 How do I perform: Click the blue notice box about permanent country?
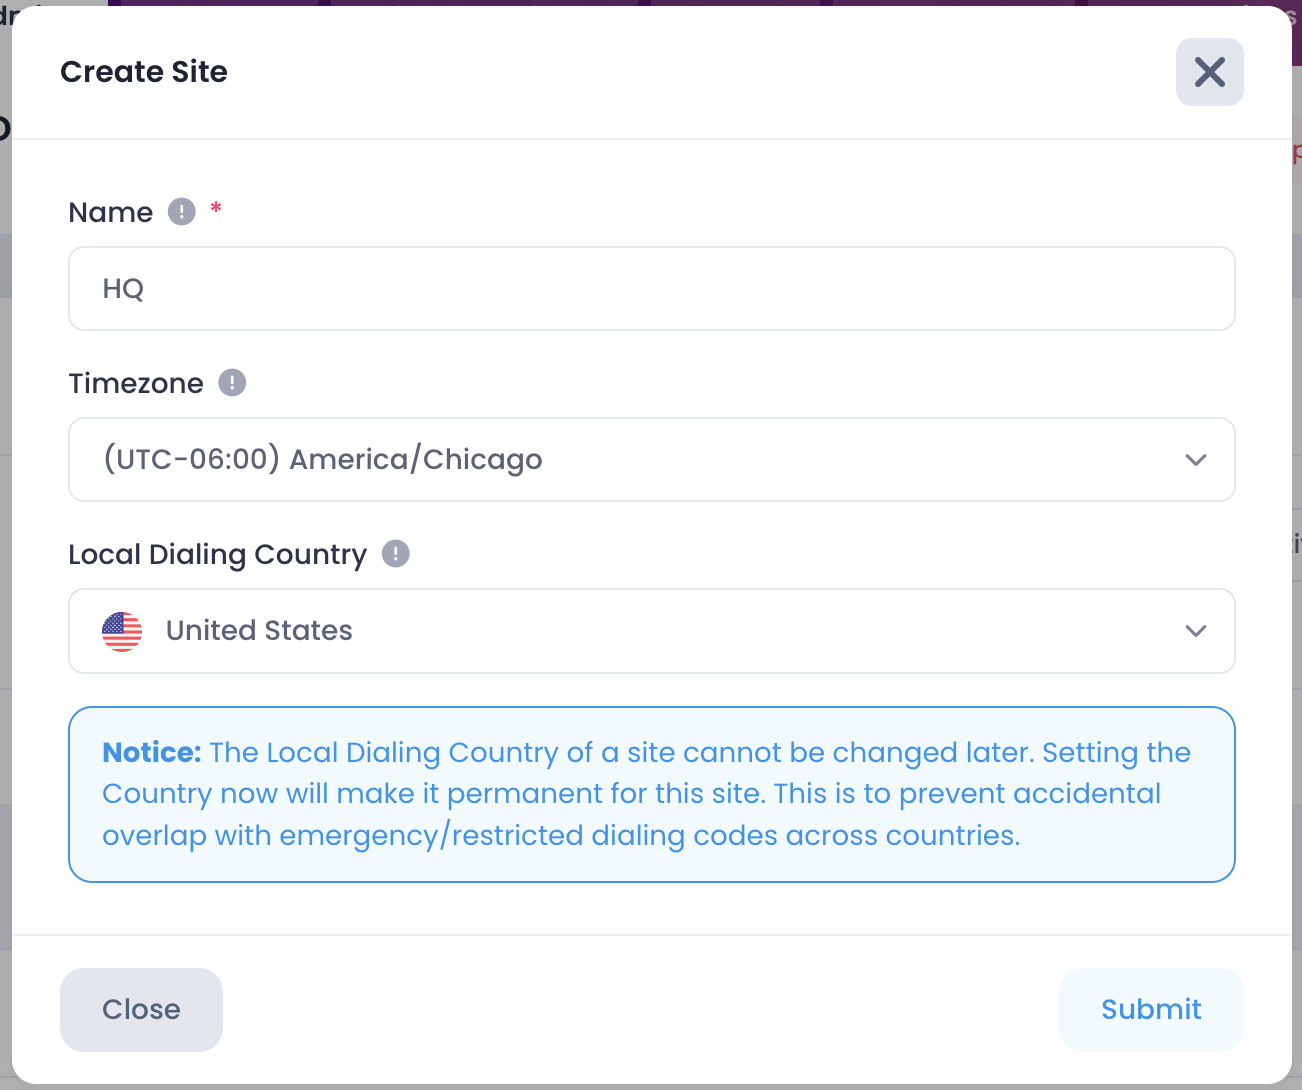(x=652, y=795)
